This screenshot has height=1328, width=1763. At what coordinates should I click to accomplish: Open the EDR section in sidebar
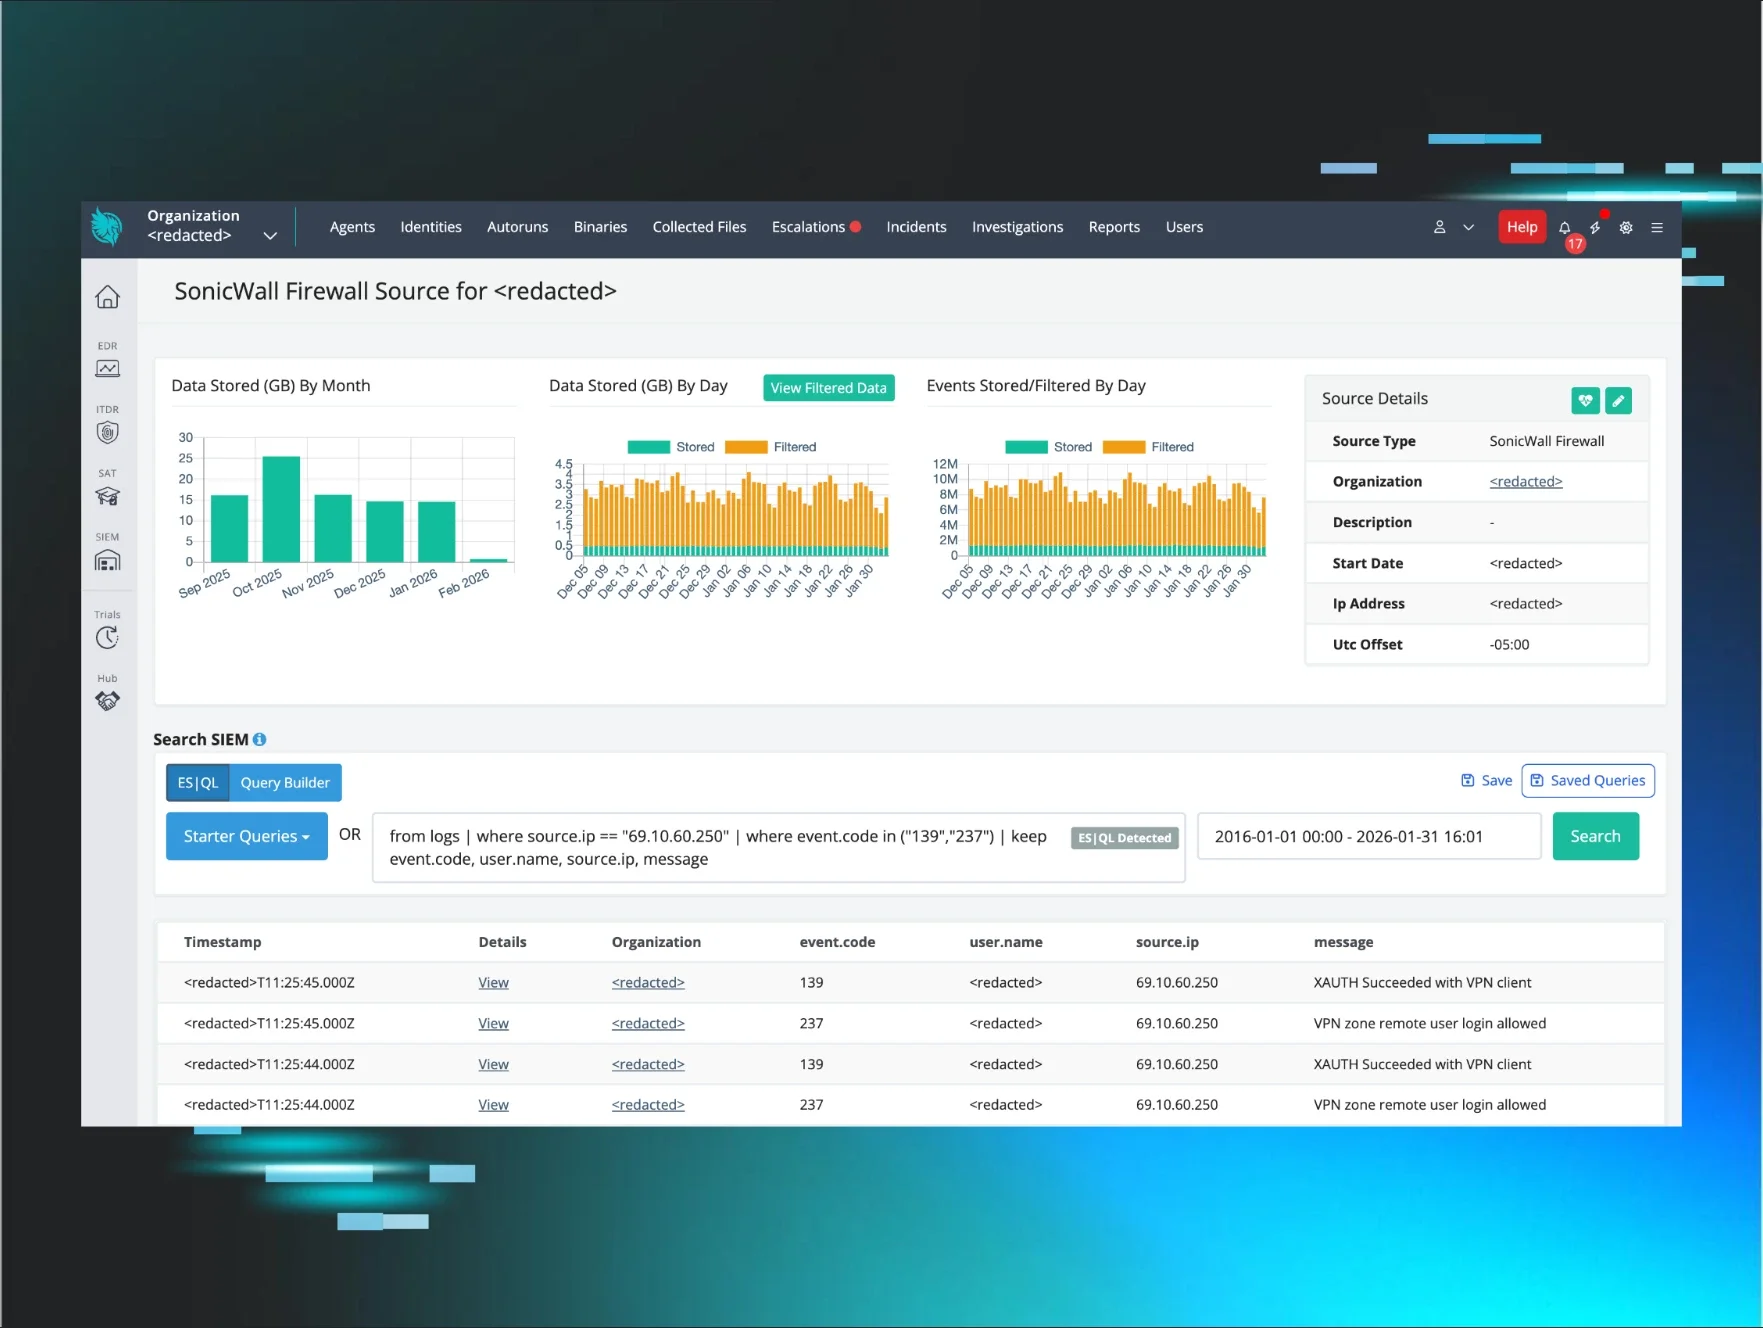pyautogui.click(x=107, y=367)
